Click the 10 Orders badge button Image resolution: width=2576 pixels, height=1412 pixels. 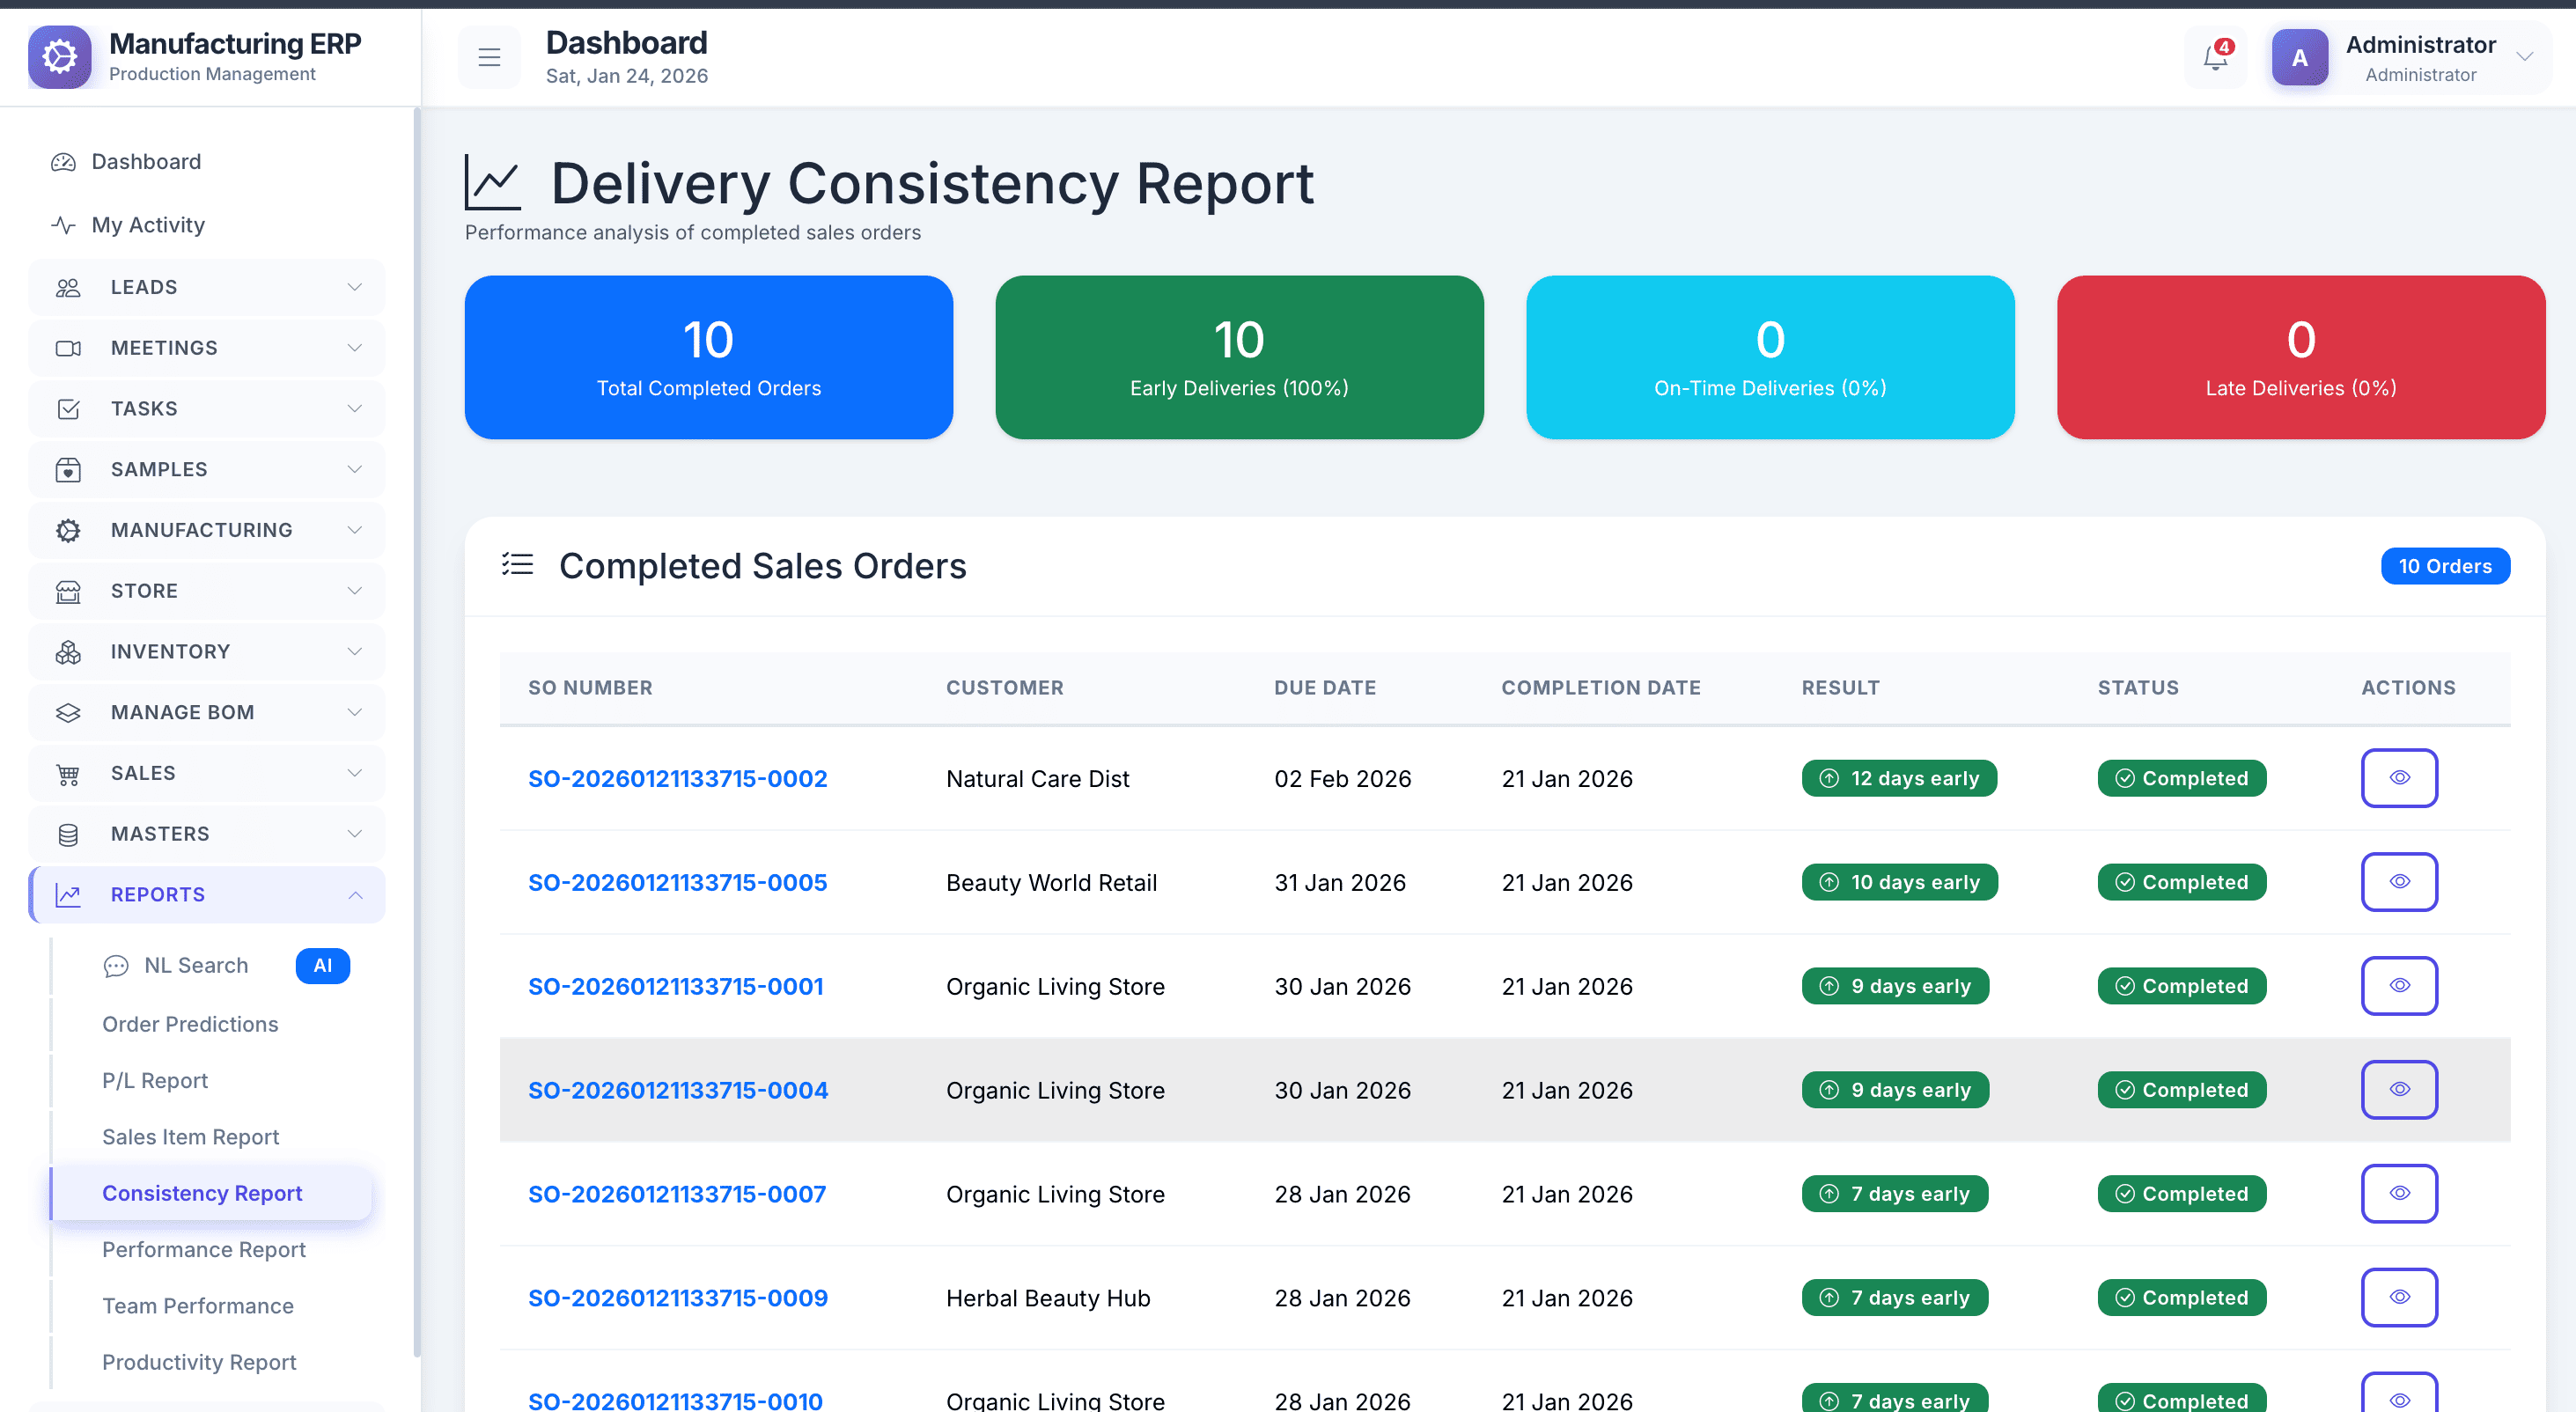2444,566
